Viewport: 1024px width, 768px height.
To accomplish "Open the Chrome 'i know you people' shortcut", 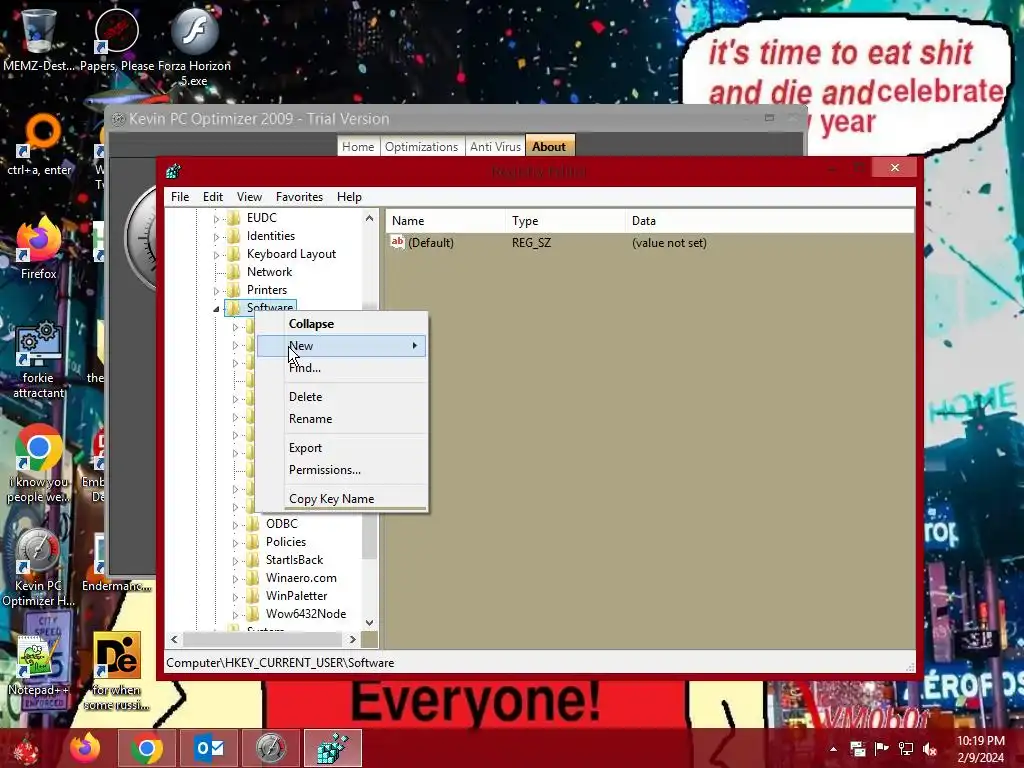I will pyautogui.click(x=38, y=464).
